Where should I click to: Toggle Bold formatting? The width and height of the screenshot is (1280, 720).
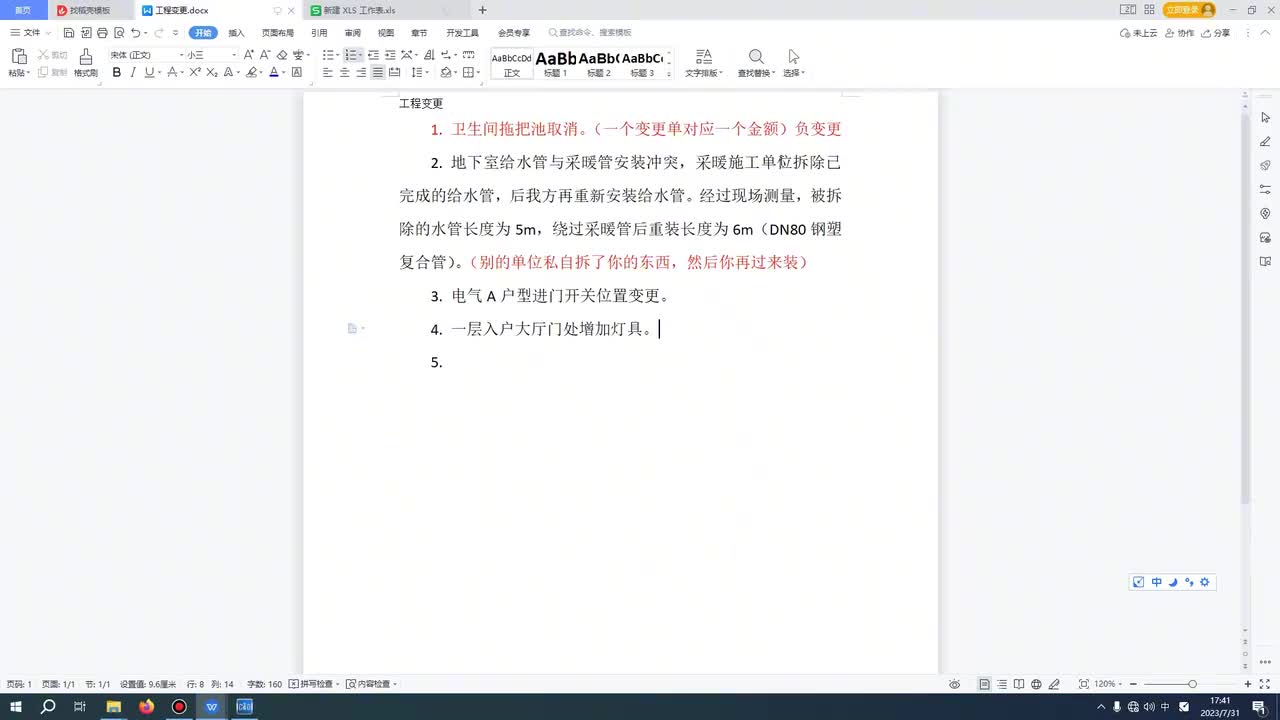click(117, 73)
